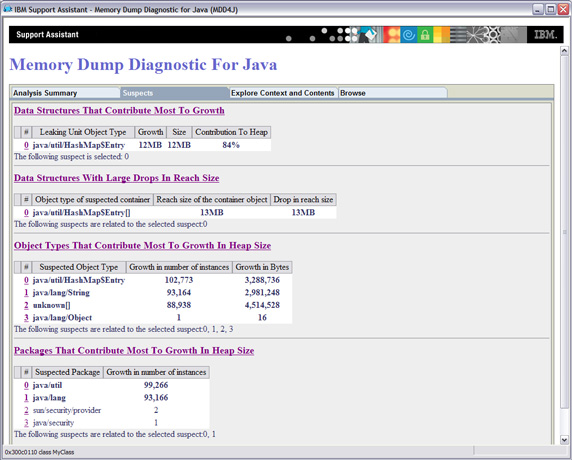Open Data Structures That Contribute Most To Growth link
The width and height of the screenshot is (572, 460).
pyautogui.click(x=119, y=111)
